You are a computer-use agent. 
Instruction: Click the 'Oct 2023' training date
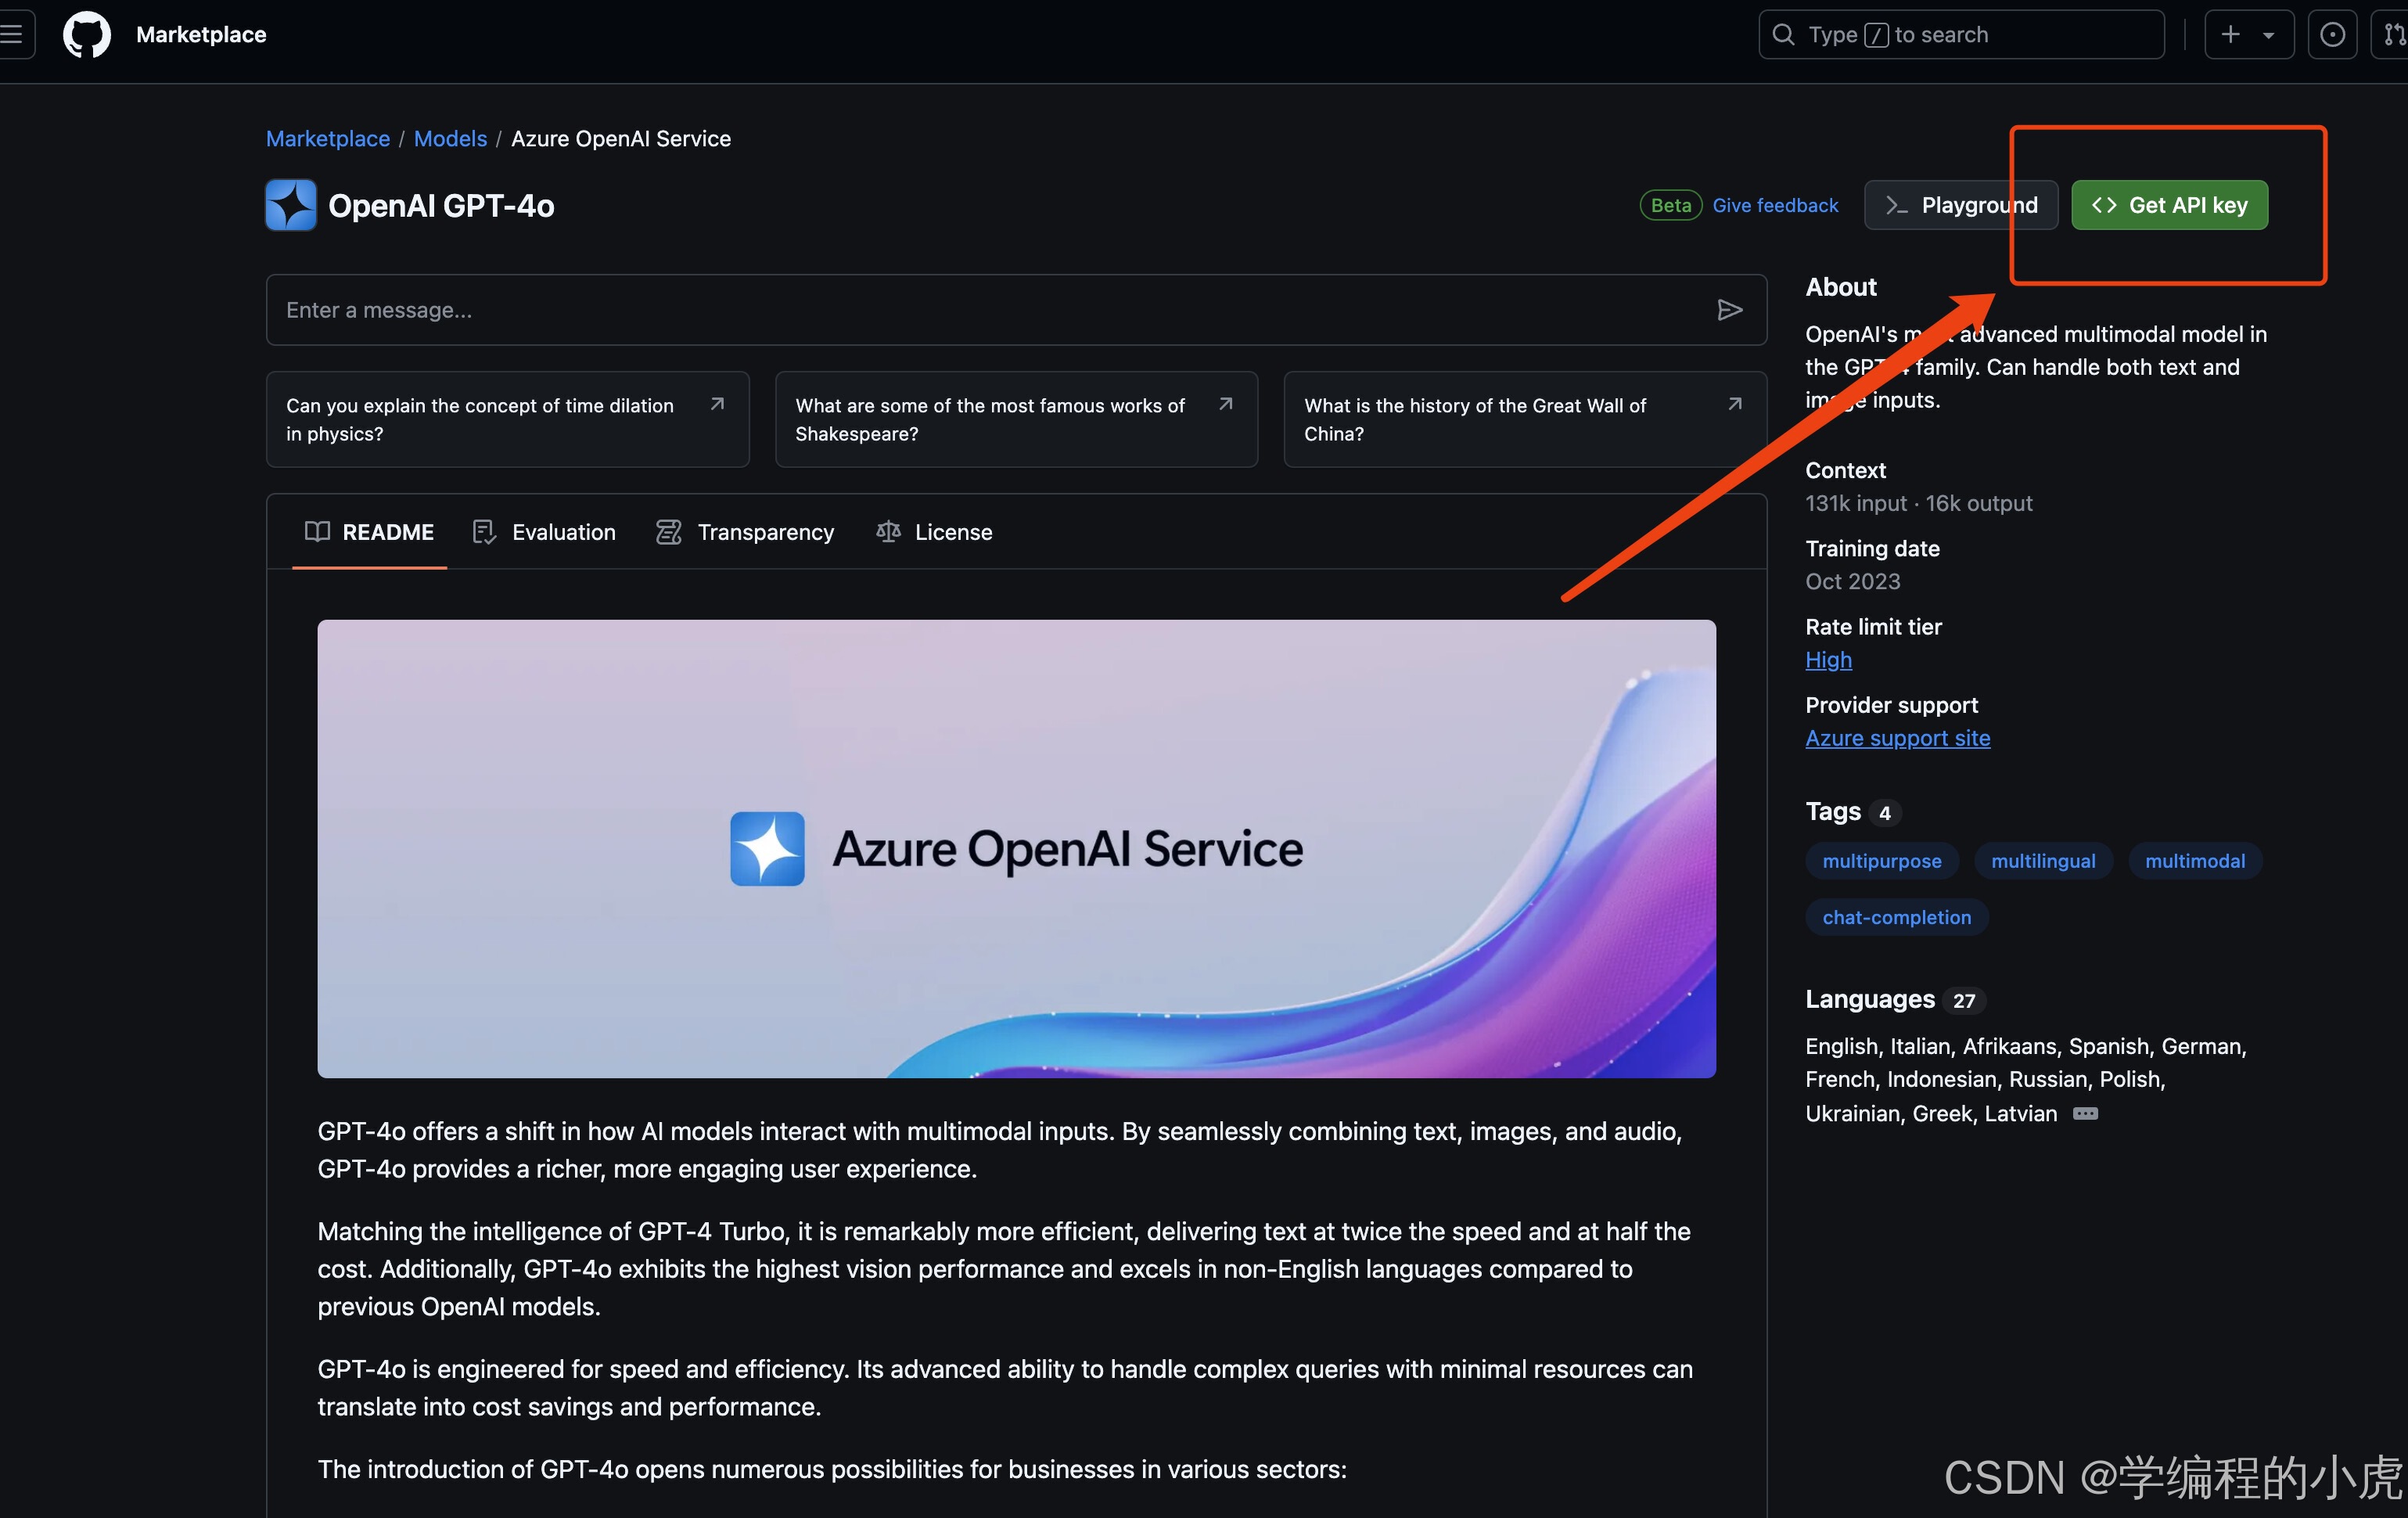(x=1853, y=581)
